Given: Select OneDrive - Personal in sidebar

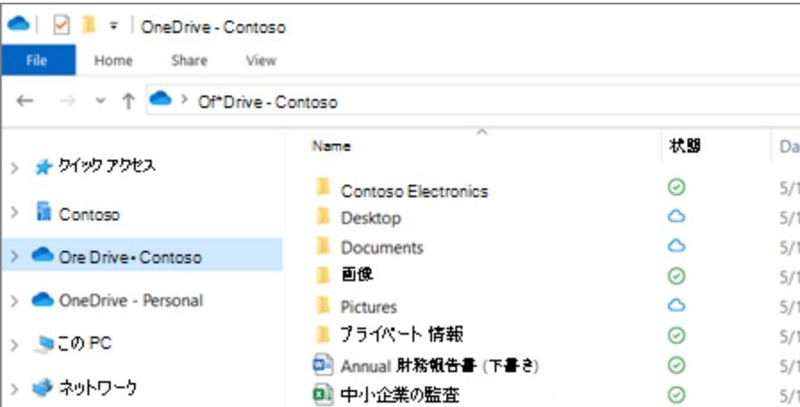Looking at the screenshot, I should 131,300.
